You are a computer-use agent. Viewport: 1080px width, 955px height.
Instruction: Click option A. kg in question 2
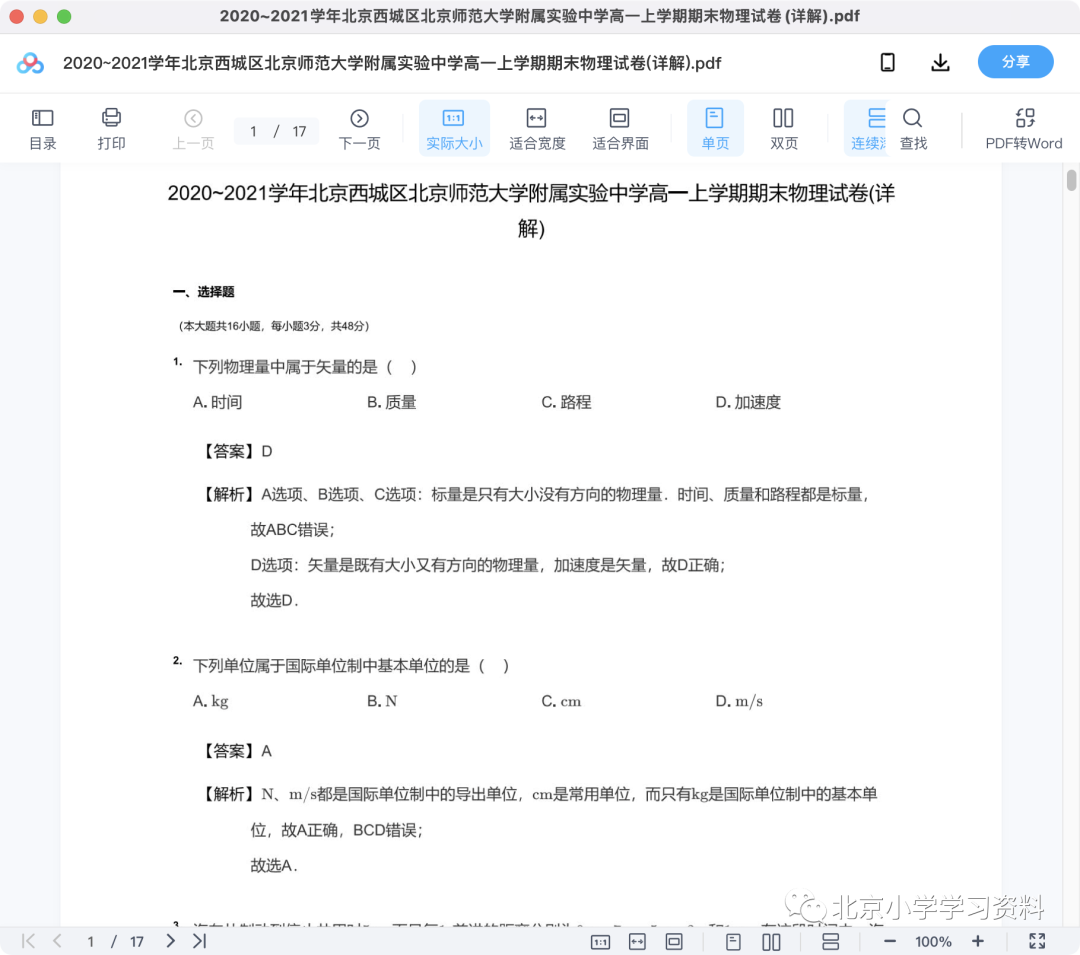click(x=210, y=701)
